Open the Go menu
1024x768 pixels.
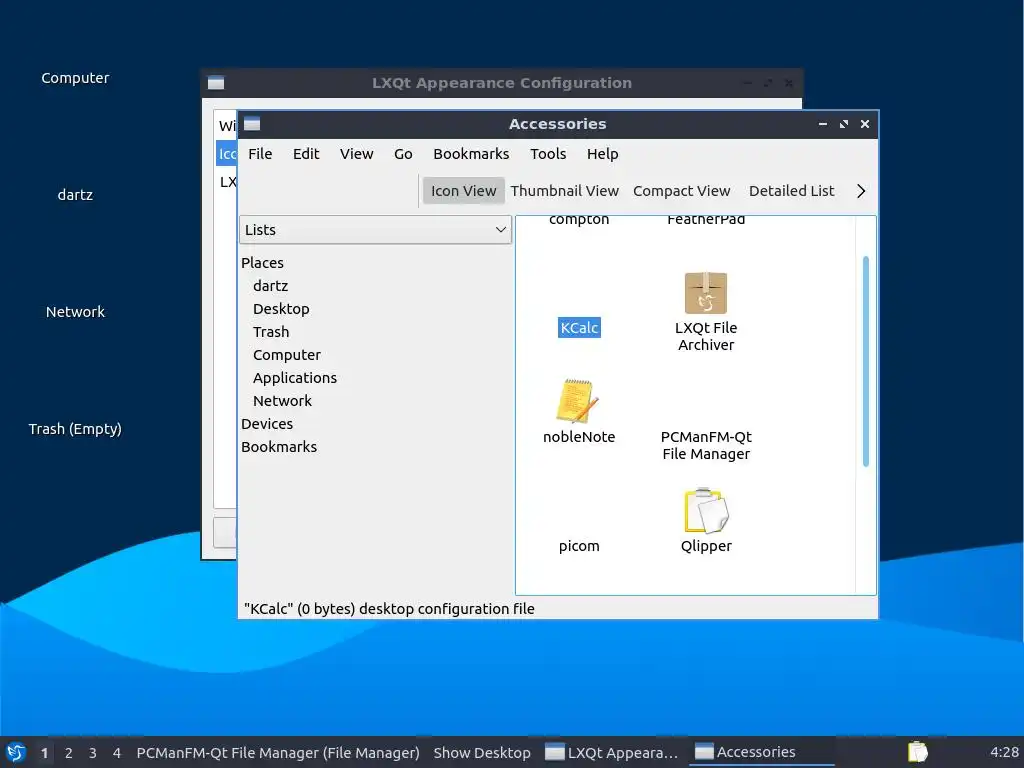[403, 154]
